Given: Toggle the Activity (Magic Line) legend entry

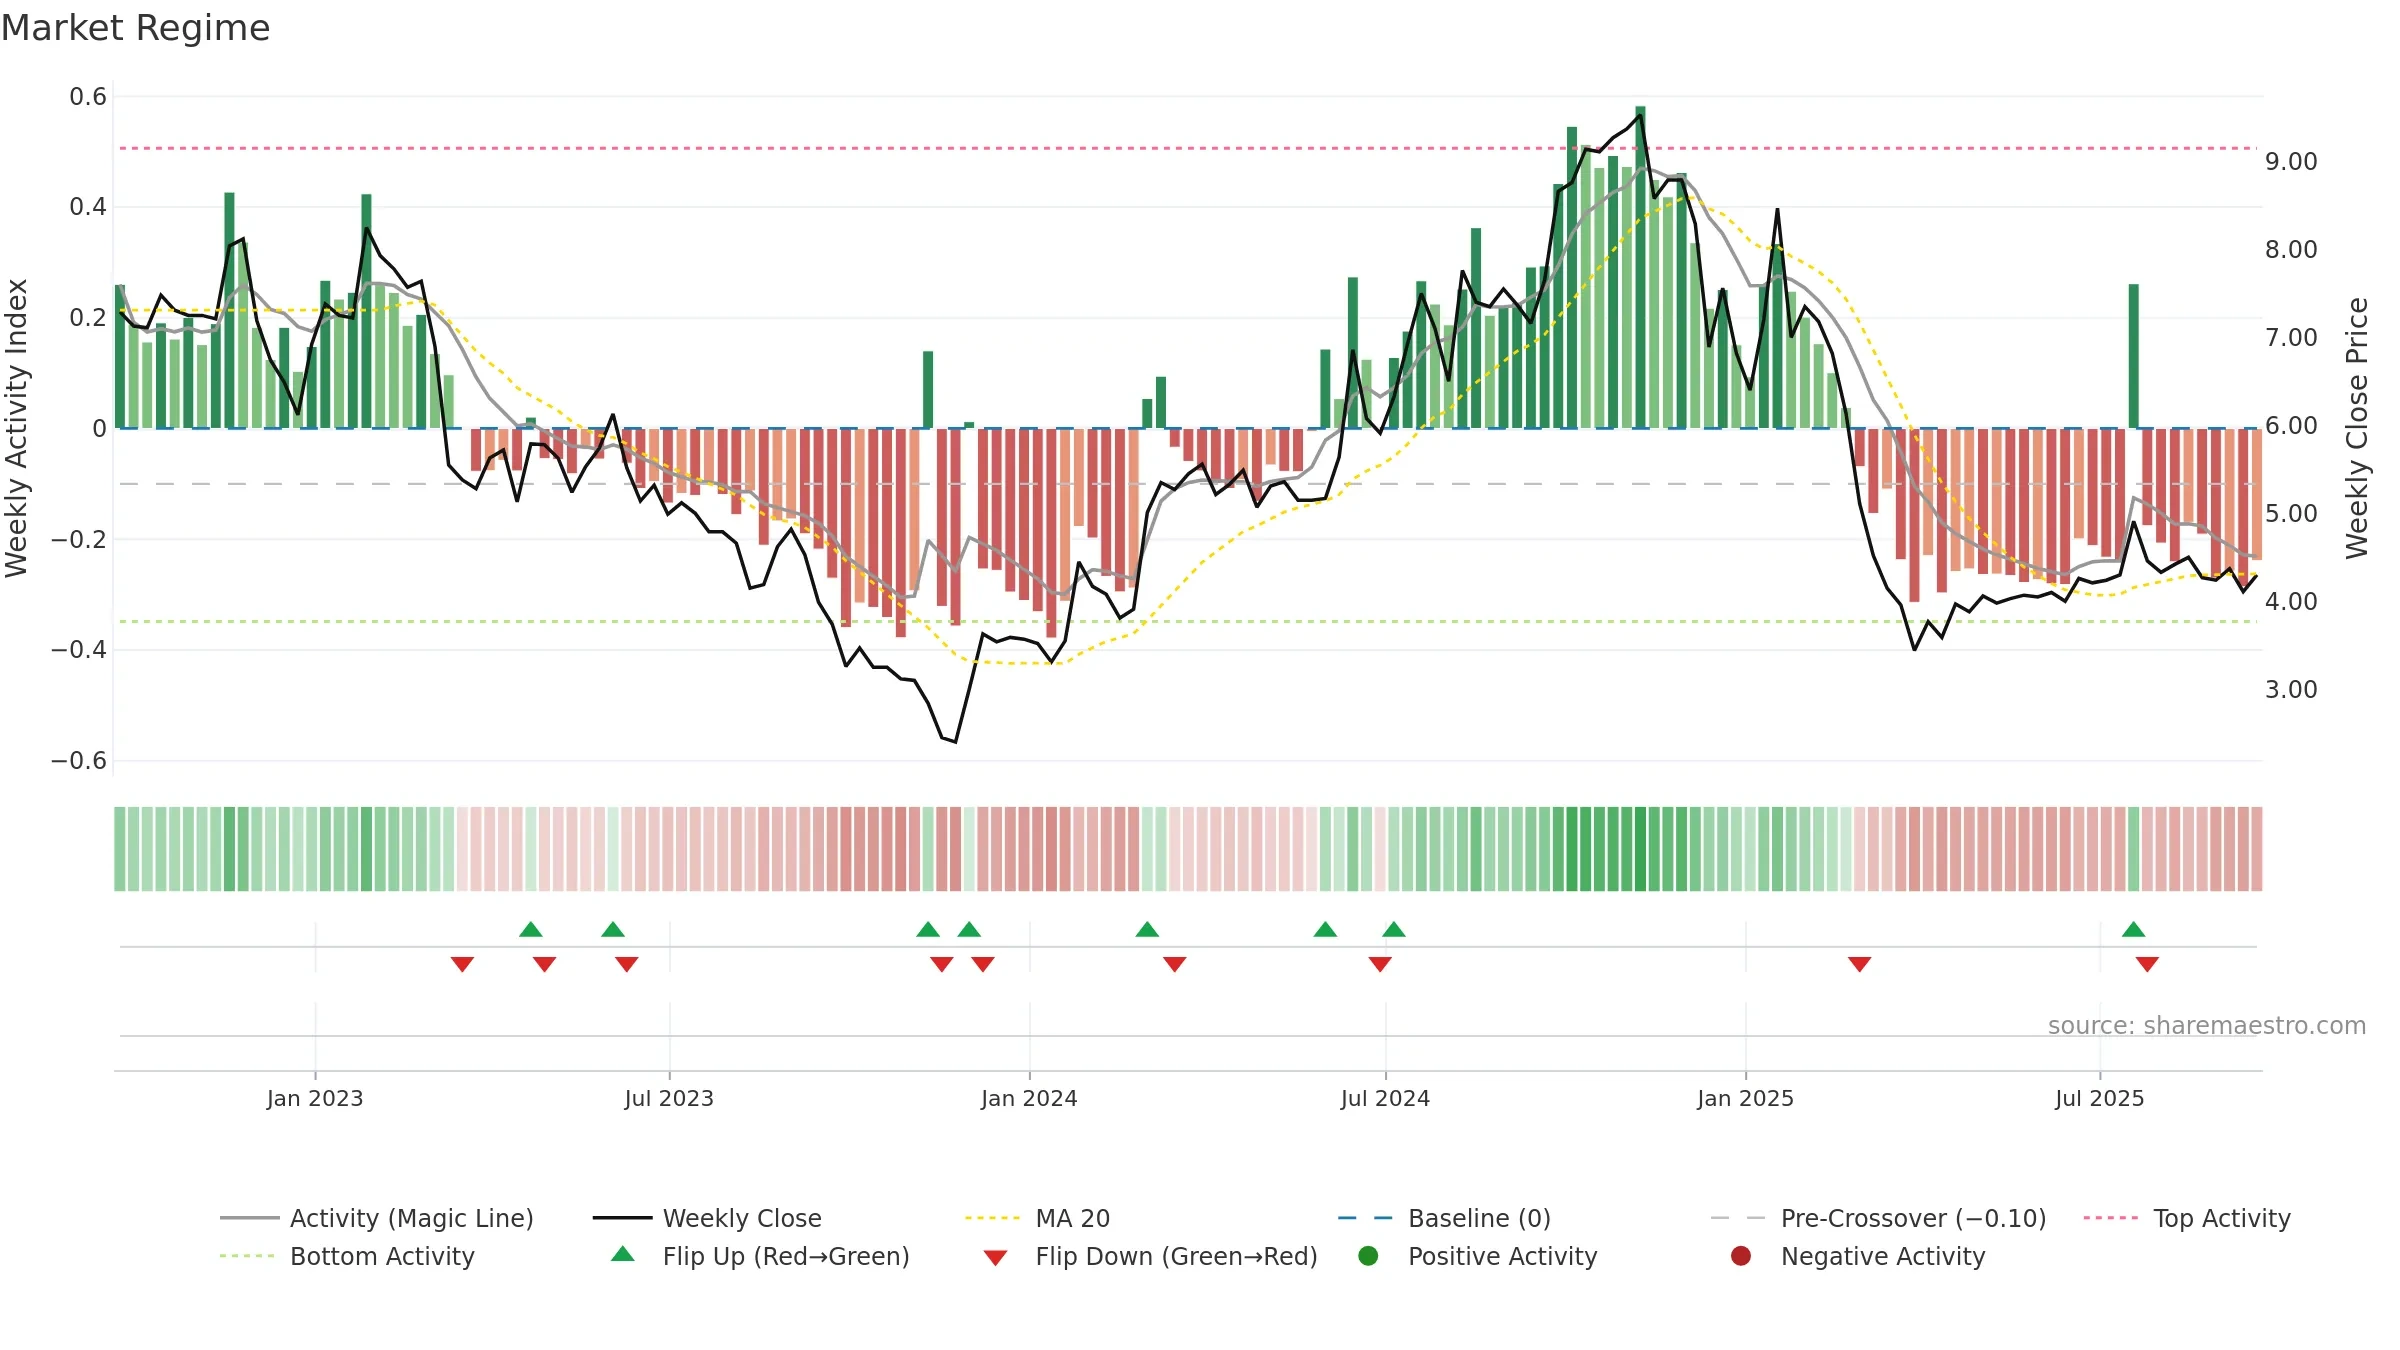Looking at the screenshot, I should coord(377,1218).
